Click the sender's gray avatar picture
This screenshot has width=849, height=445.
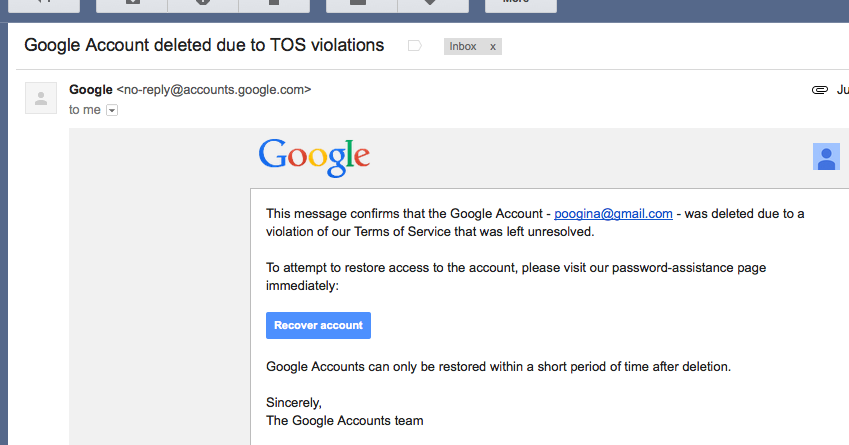[41, 98]
